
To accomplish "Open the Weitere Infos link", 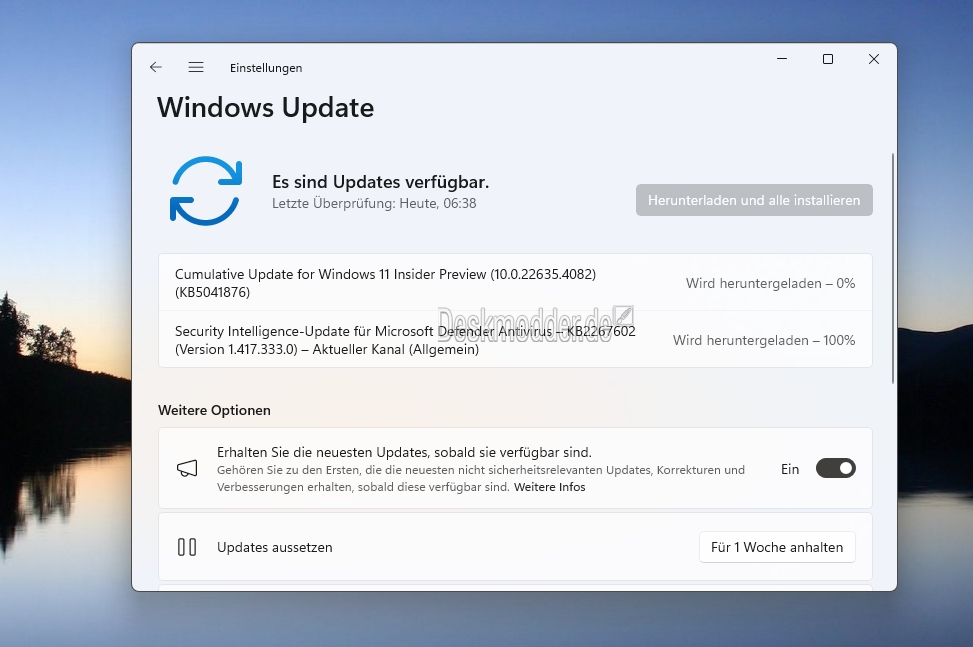I will point(549,487).
